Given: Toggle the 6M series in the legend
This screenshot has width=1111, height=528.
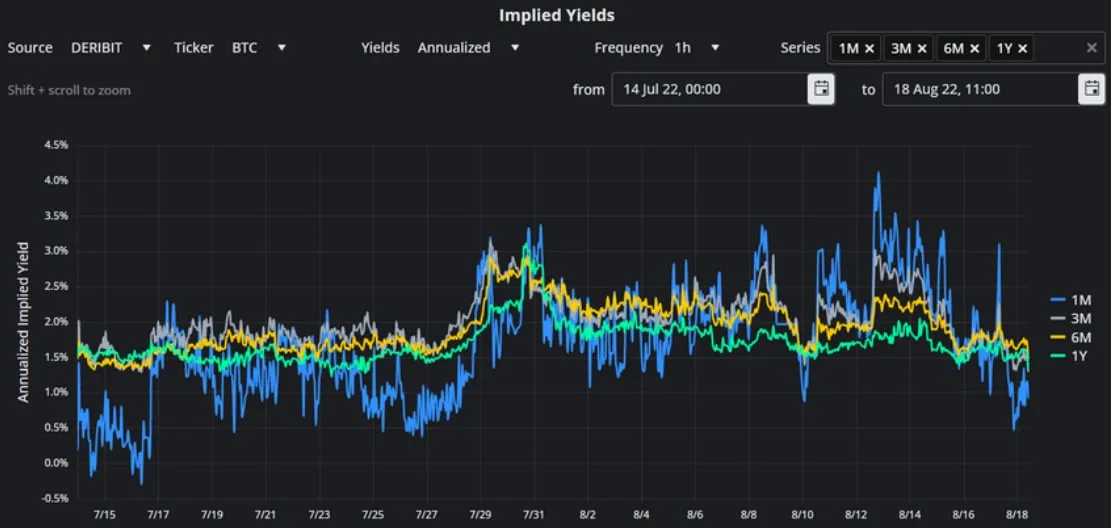Looking at the screenshot, I should tap(1071, 337).
